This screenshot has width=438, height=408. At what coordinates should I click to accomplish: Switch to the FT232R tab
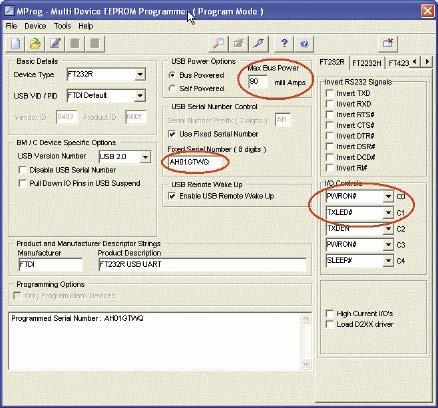tap(332, 62)
